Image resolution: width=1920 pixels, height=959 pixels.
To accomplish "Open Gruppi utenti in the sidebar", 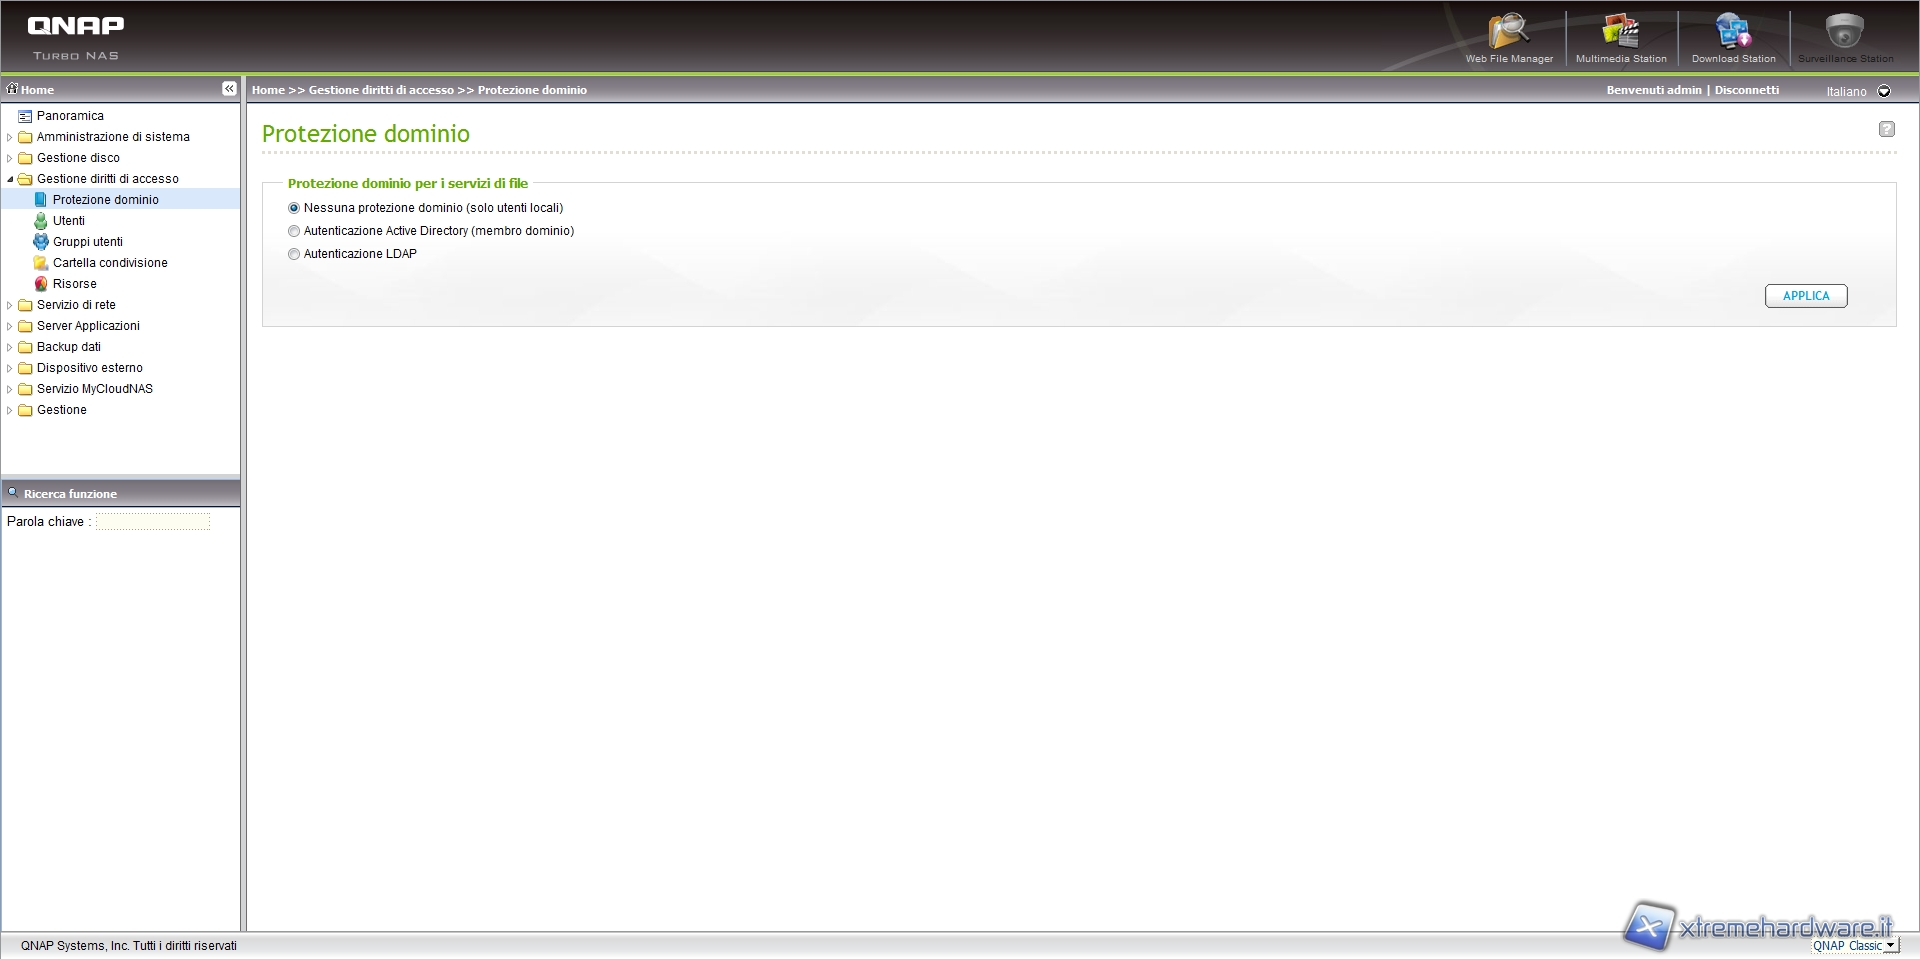I will pos(87,242).
